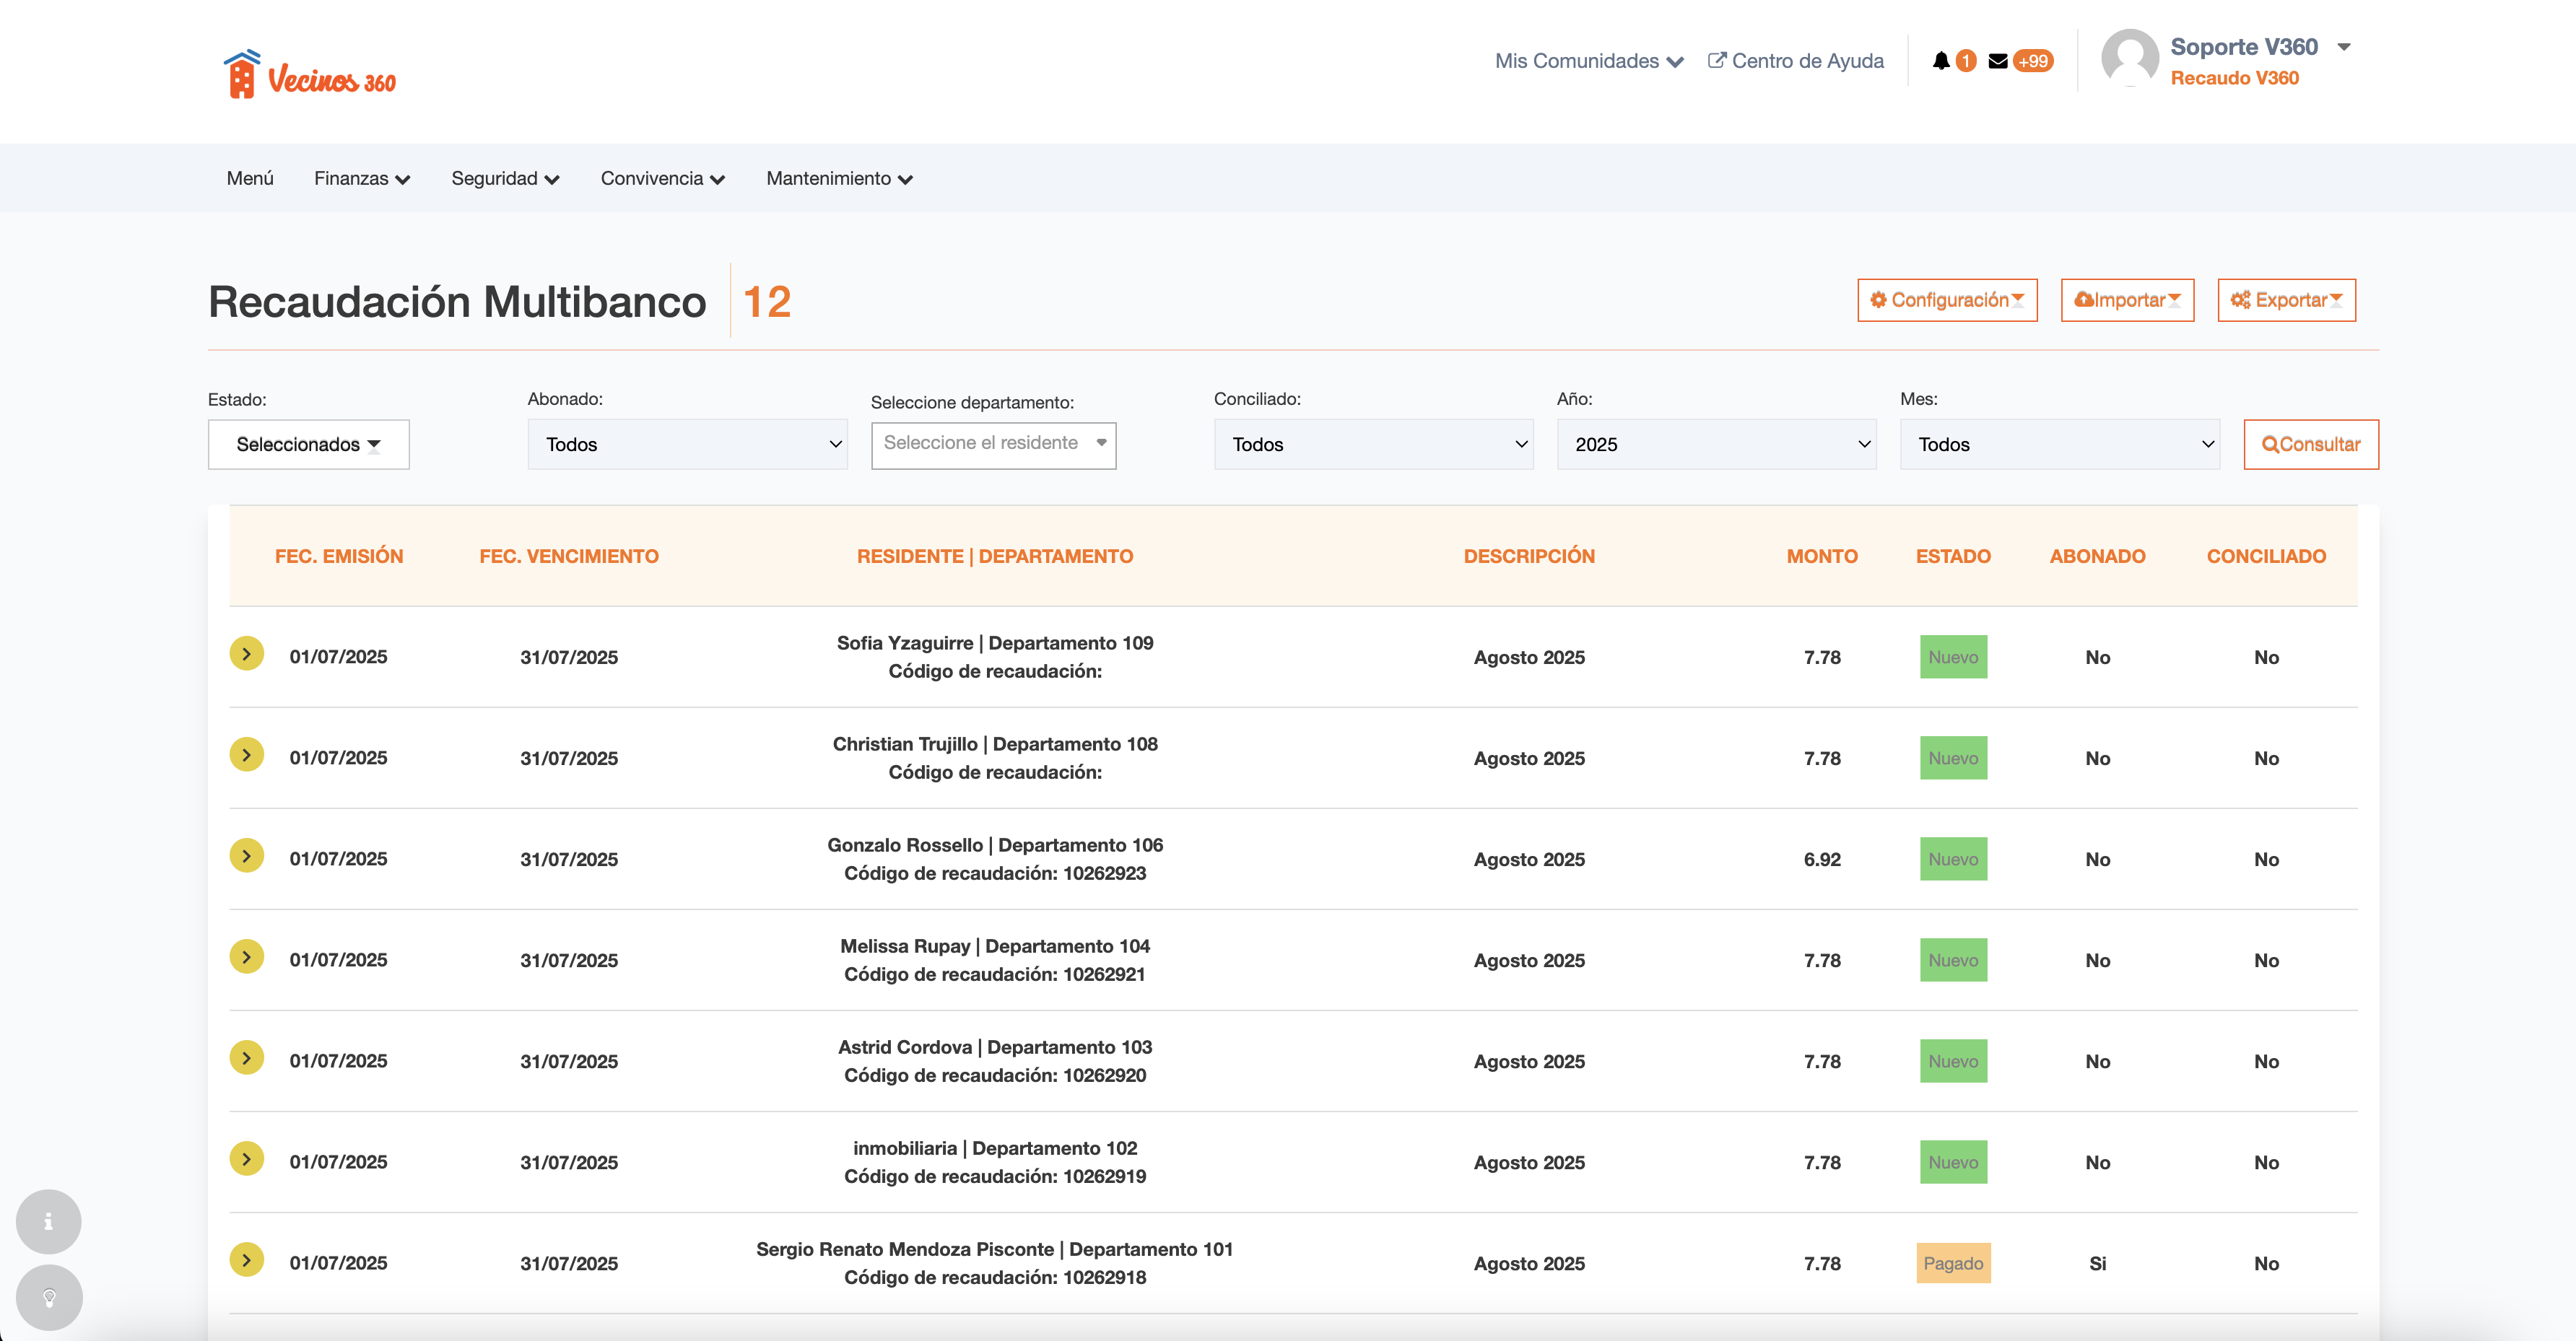Open the Año 2025 dropdown
The height and width of the screenshot is (1341, 2576).
click(1716, 444)
